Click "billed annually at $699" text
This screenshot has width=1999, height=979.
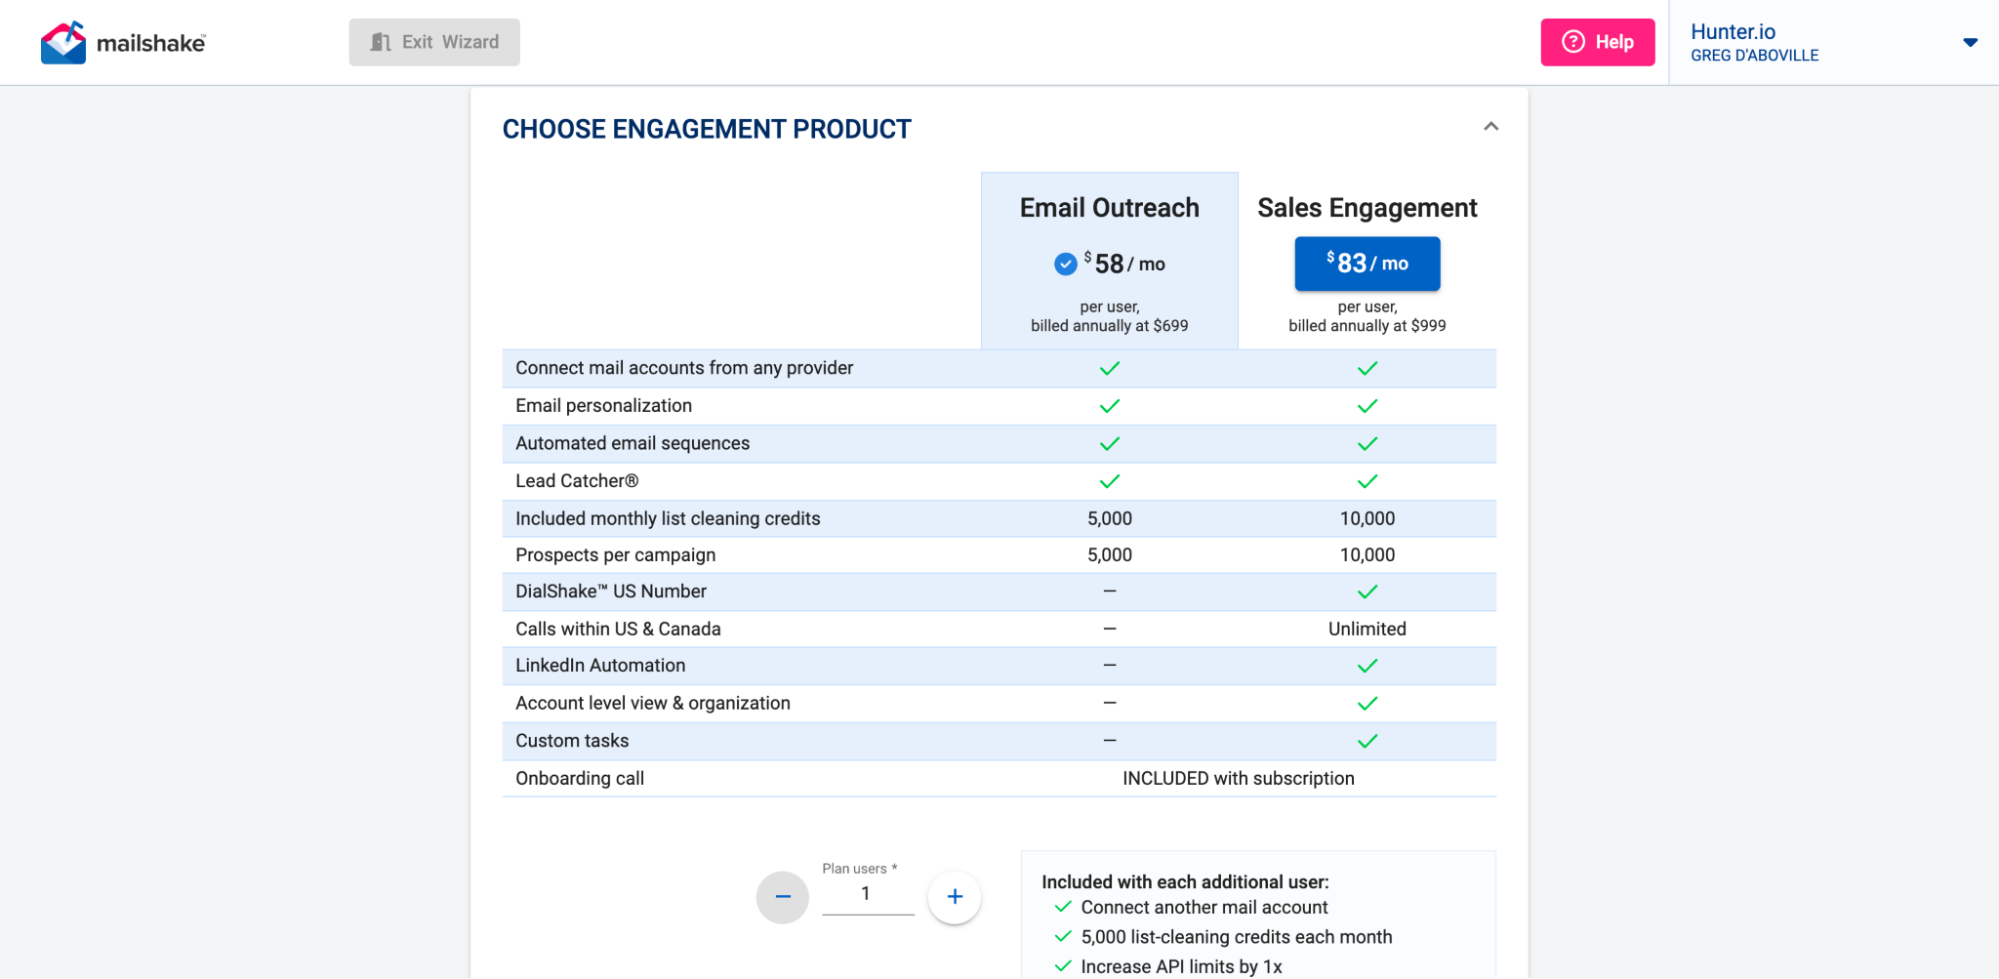click(x=1109, y=326)
